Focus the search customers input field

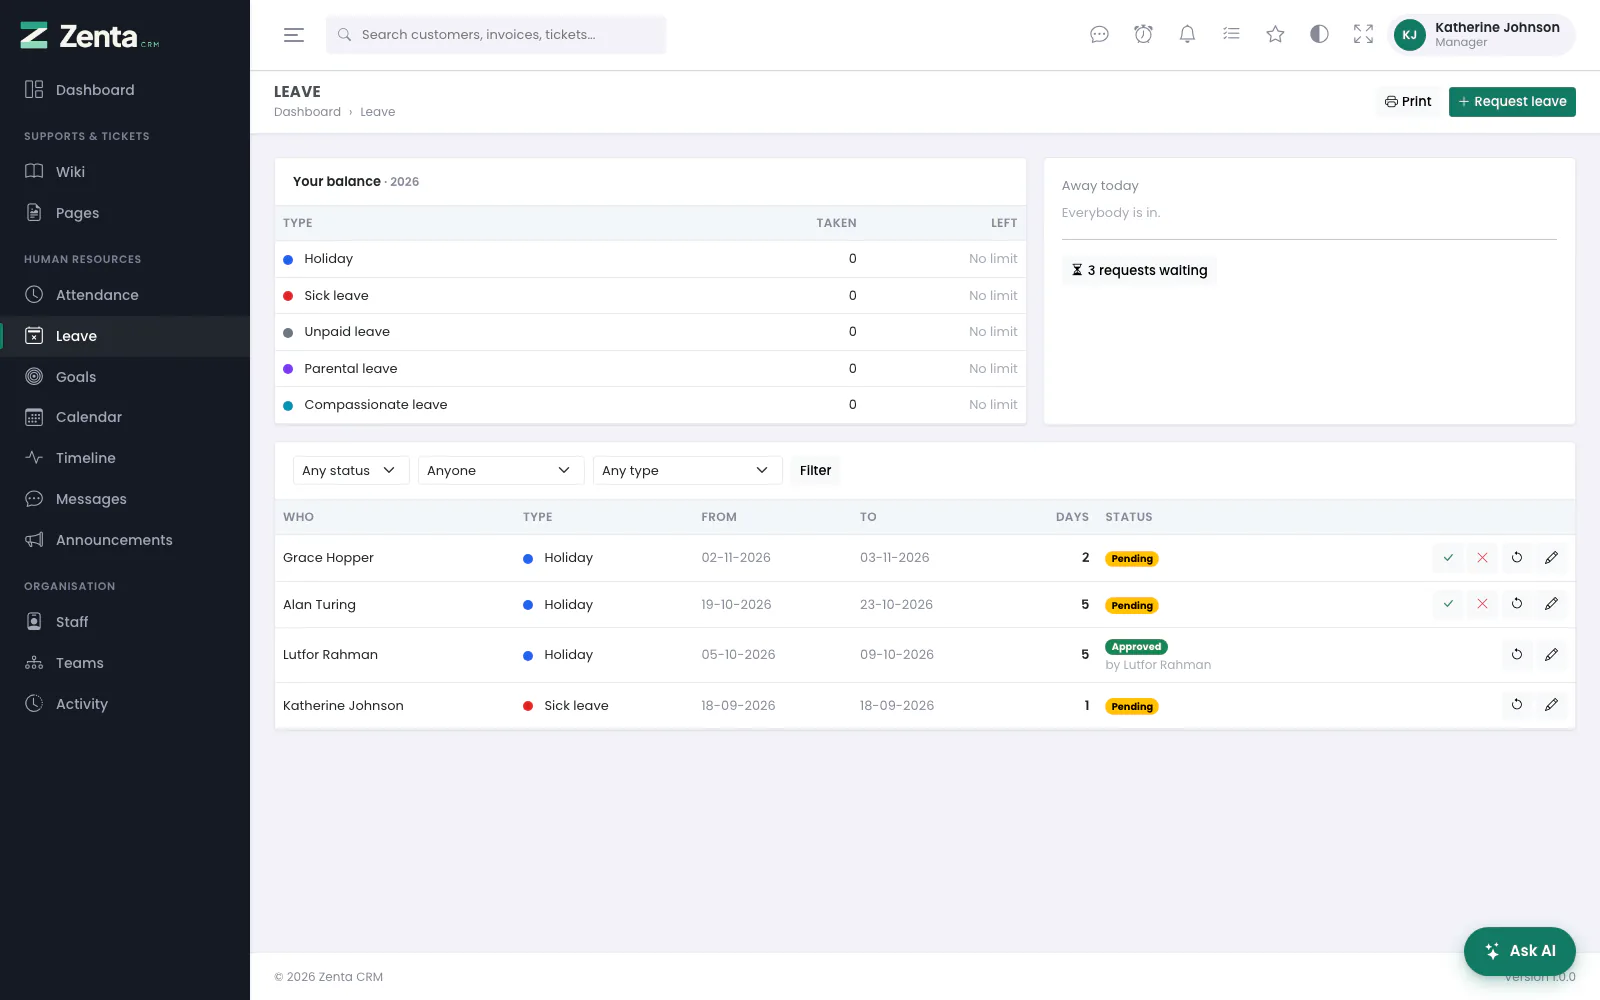tap(496, 35)
